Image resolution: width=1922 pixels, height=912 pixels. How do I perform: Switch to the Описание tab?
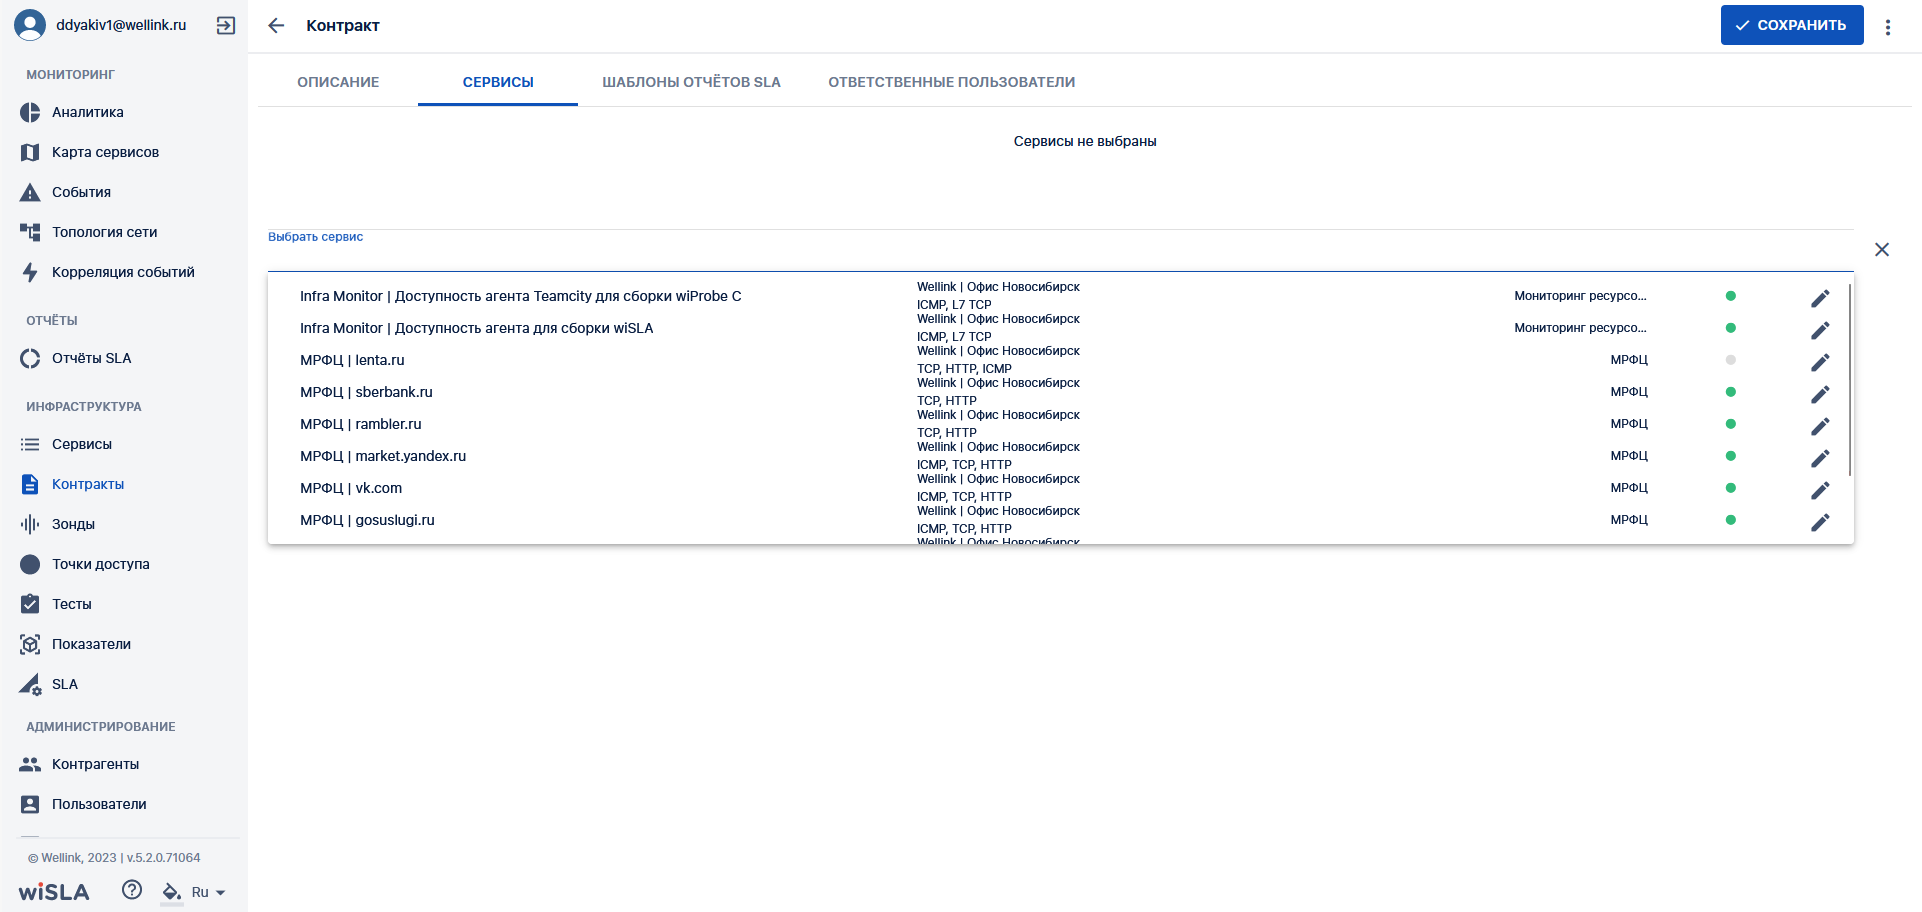338,82
